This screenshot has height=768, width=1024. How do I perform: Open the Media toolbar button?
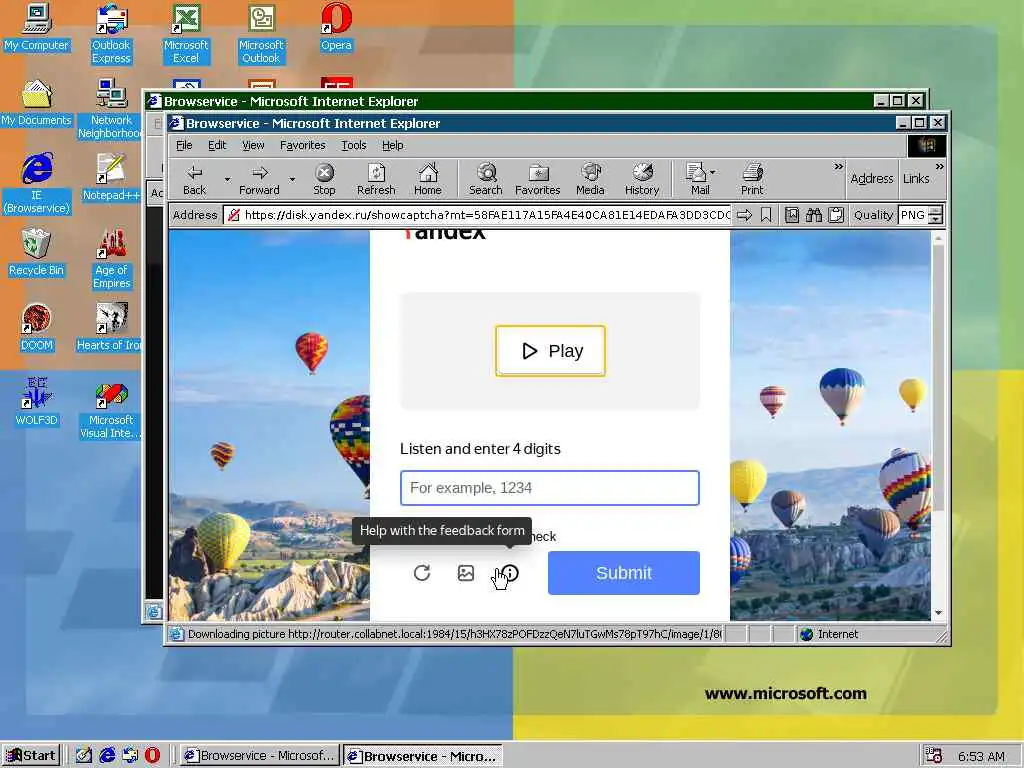click(x=590, y=180)
